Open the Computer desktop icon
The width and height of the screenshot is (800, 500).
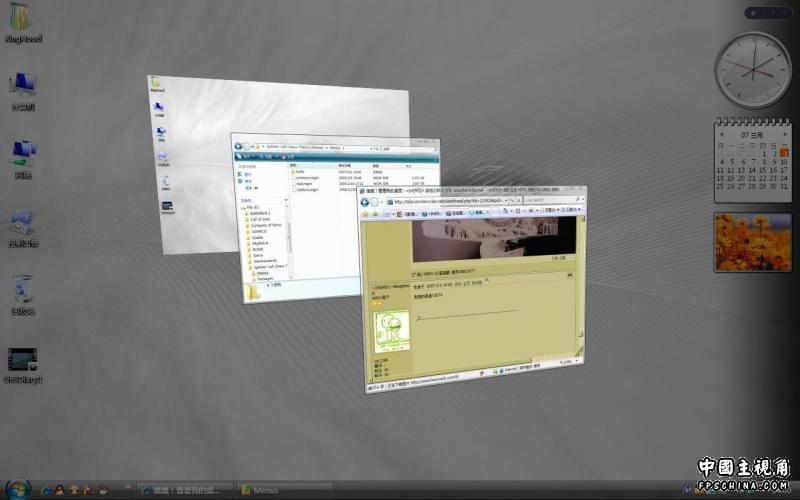point(23,92)
